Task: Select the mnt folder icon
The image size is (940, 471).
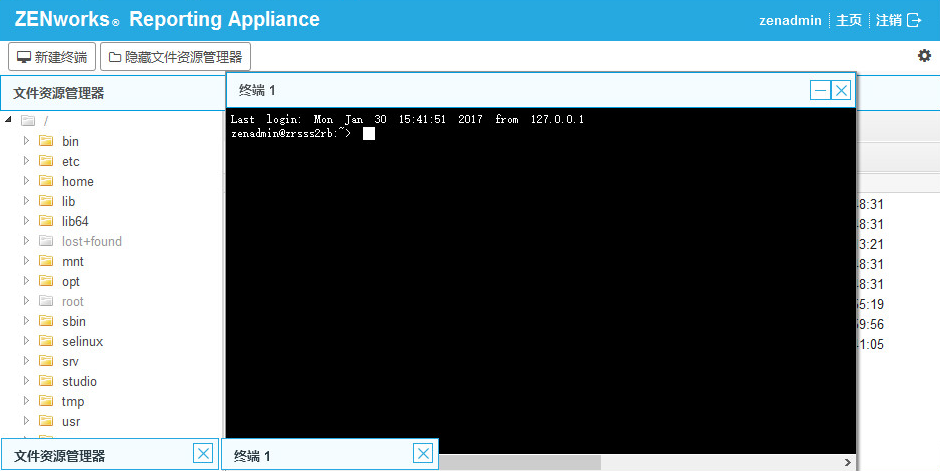Action: pyautogui.click(x=46, y=261)
